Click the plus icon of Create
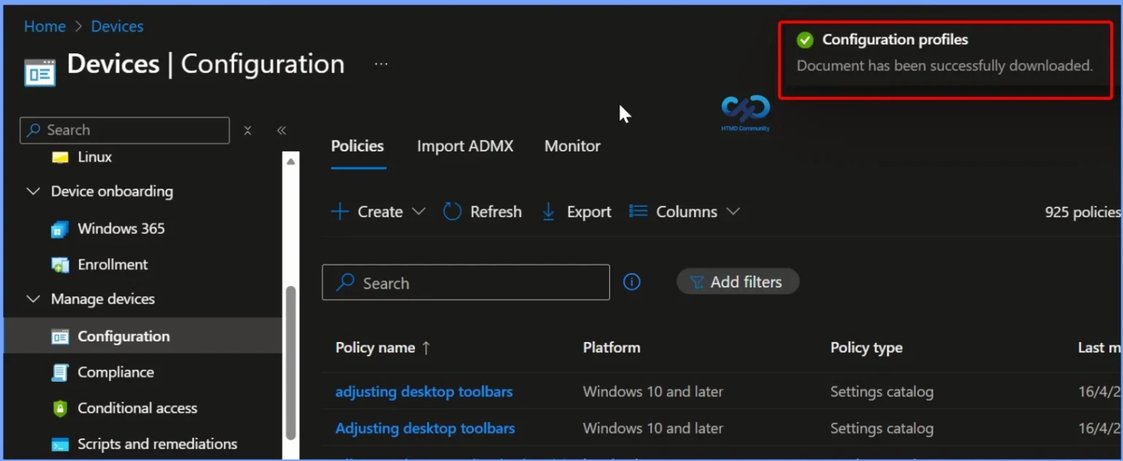Viewport: 1123px width, 461px height. (x=339, y=212)
